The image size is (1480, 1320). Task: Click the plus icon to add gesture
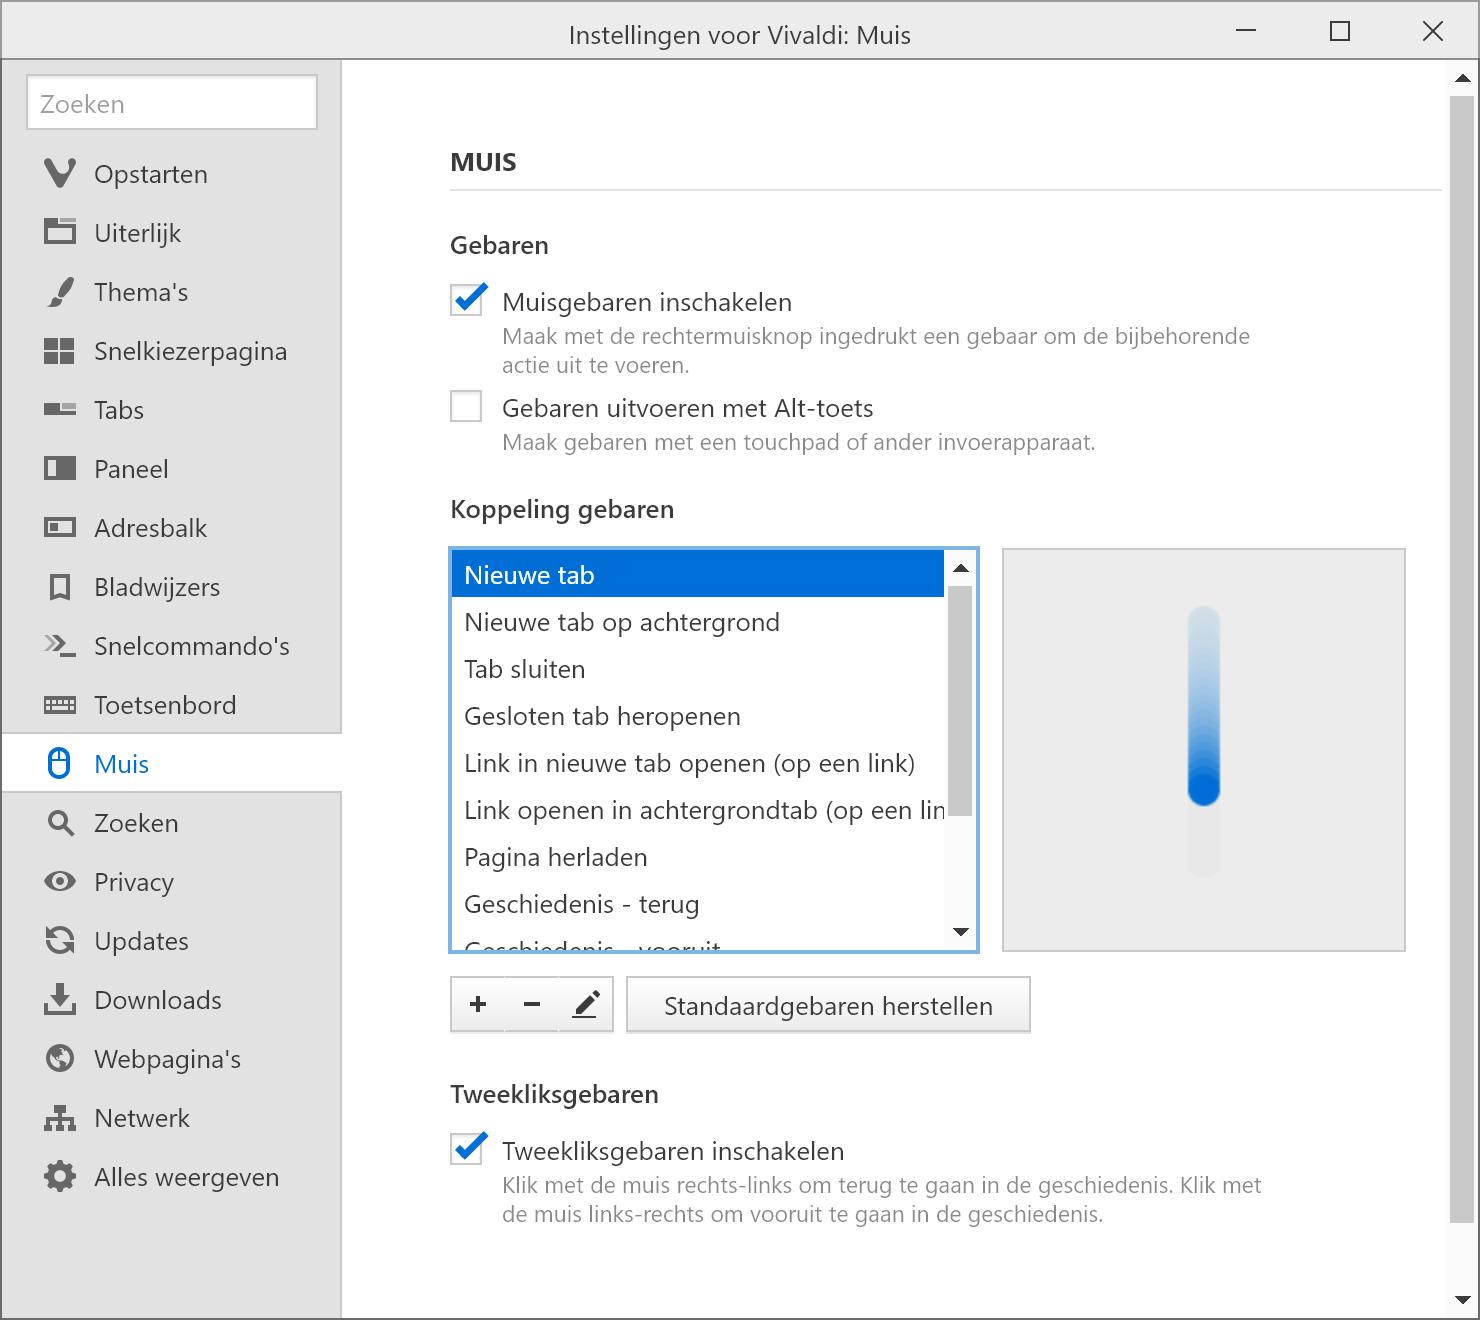point(478,1005)
